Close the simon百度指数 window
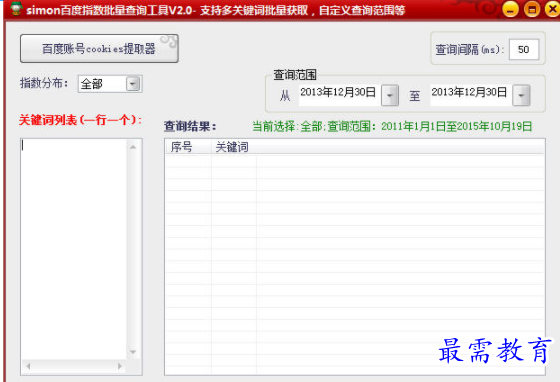 click(552, 9)
